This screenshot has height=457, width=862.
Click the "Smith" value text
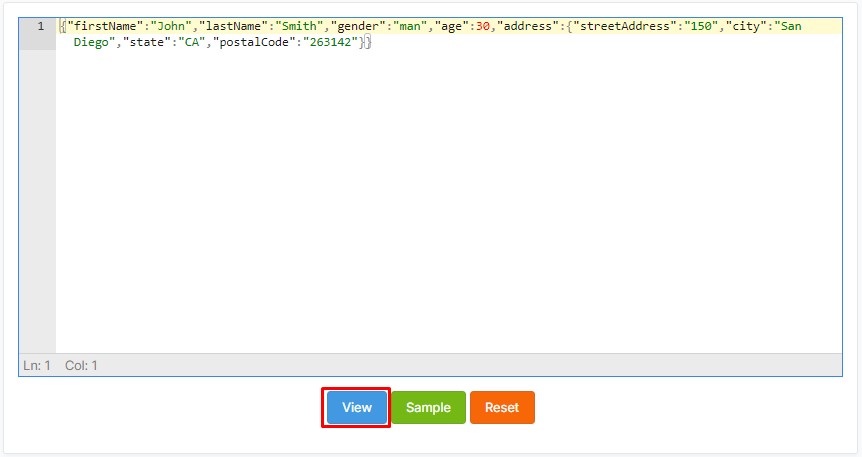(299, 26)
